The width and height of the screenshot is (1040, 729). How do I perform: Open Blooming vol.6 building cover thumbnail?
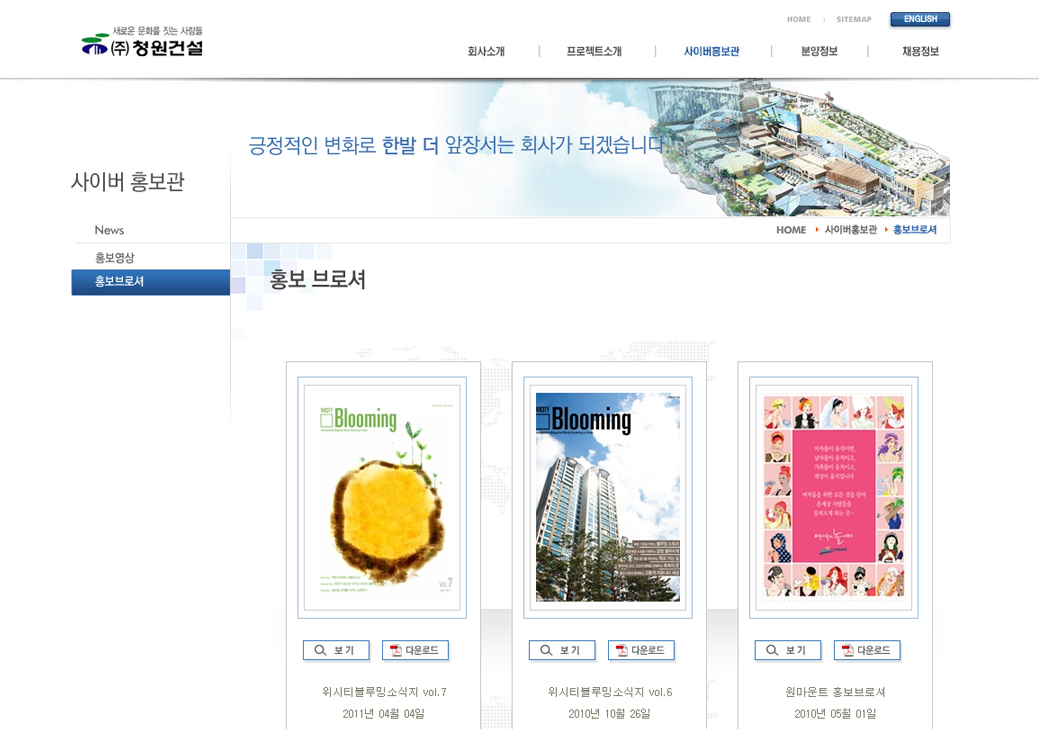[x=608, y=497]
